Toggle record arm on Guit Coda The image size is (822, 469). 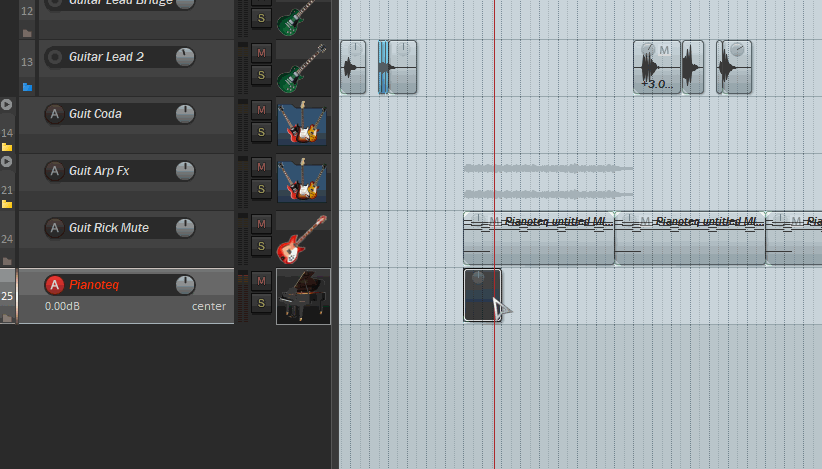click(x=54, y=114)
